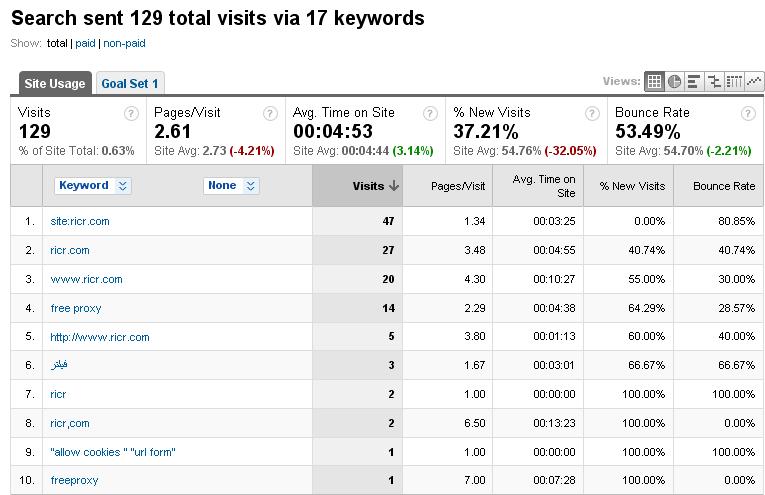
Task: Show paid search traffic
Action: (x=85, y=43)
